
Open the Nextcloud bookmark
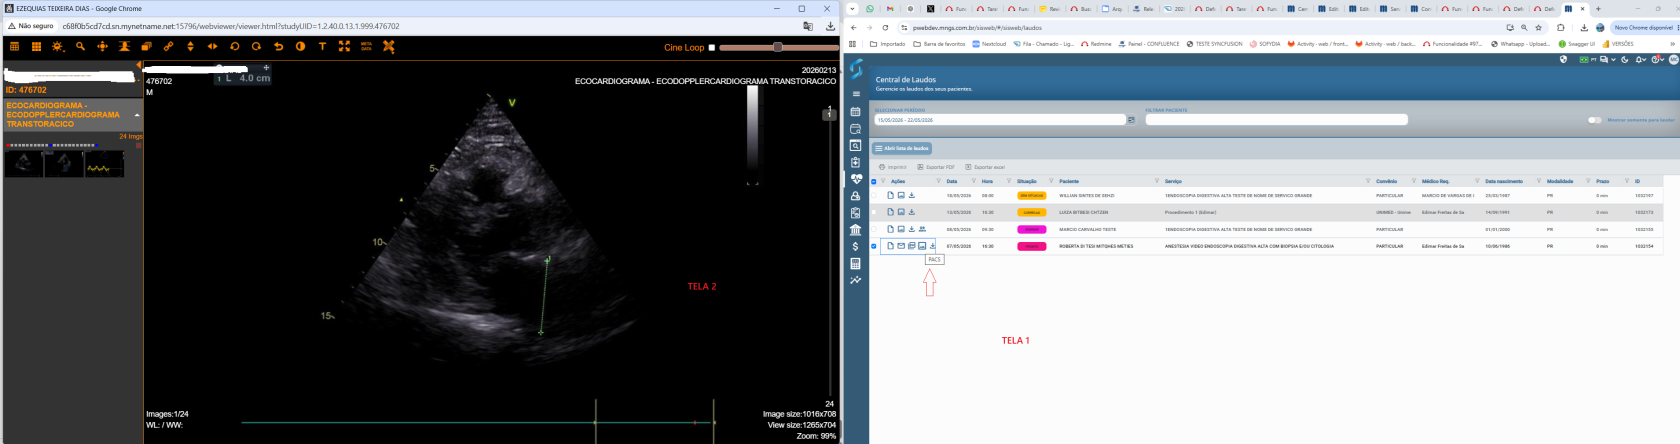[989, 44]
